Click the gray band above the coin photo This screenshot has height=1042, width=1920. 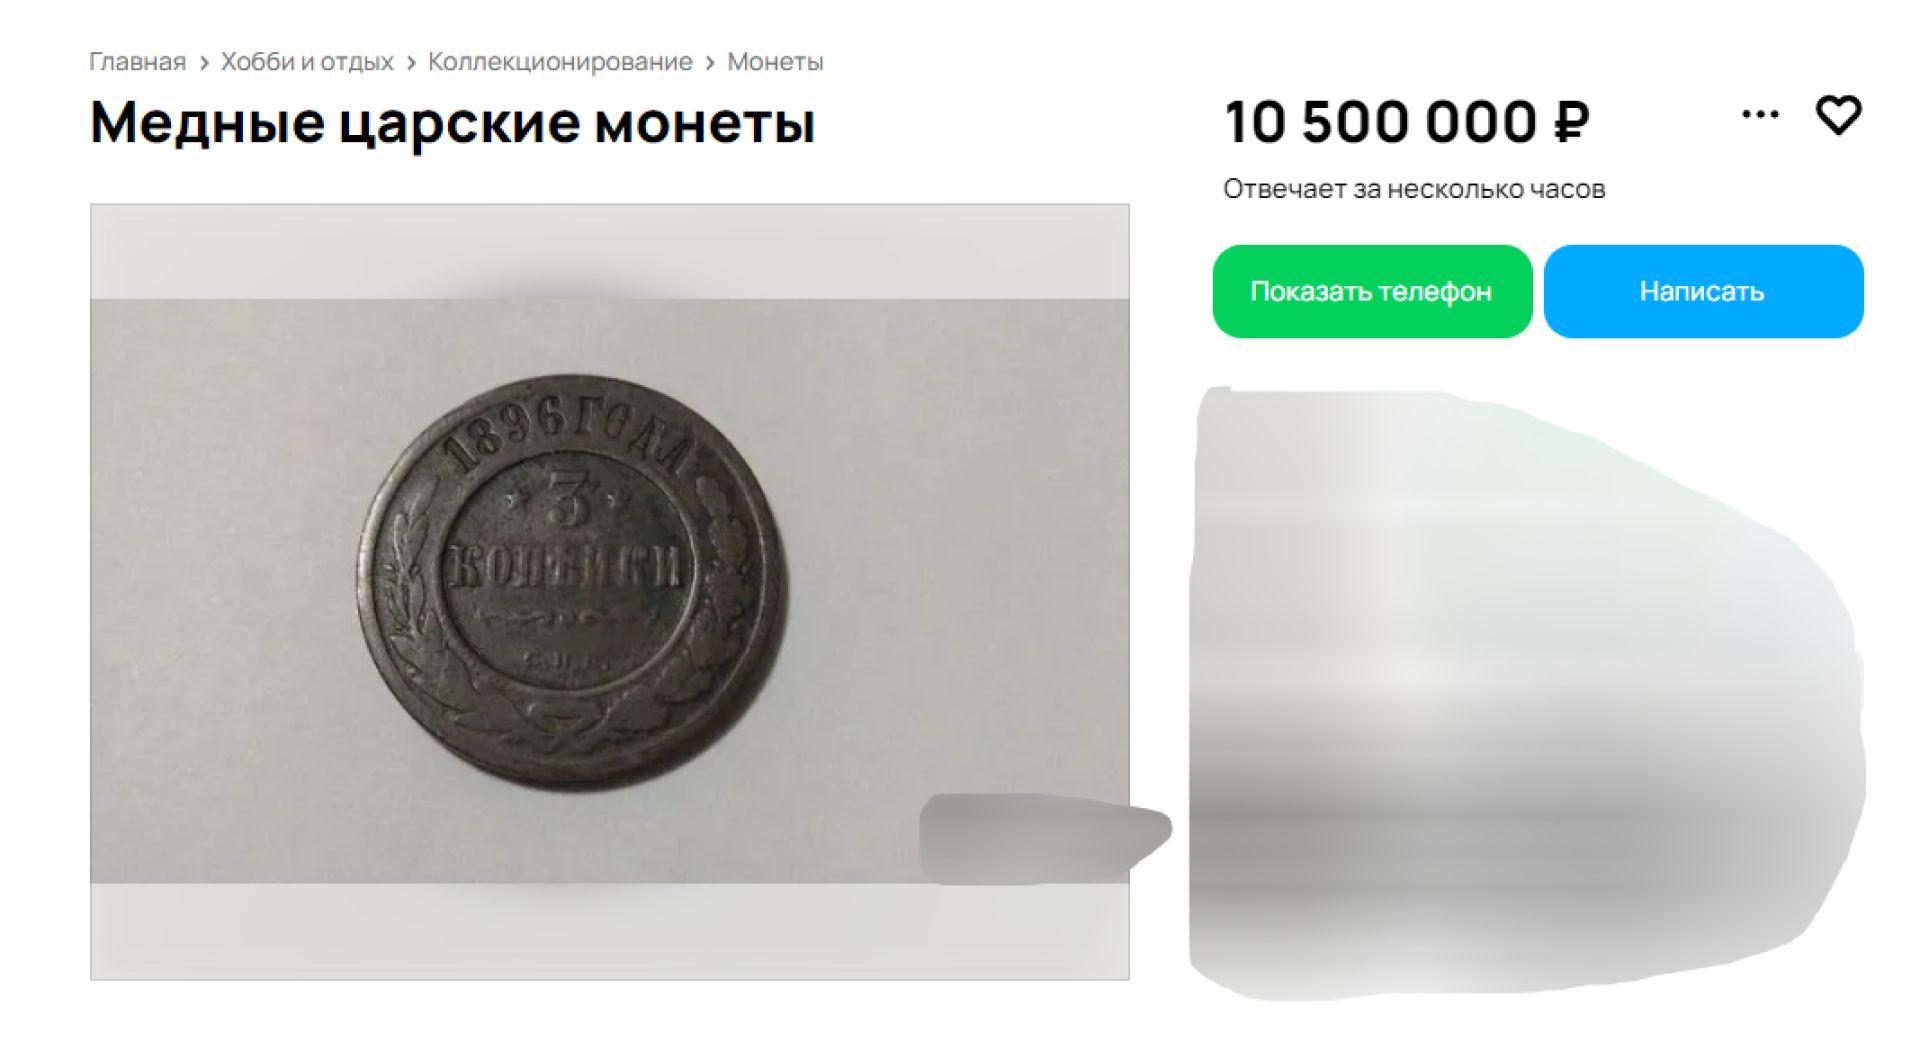[x=610, y=252]
